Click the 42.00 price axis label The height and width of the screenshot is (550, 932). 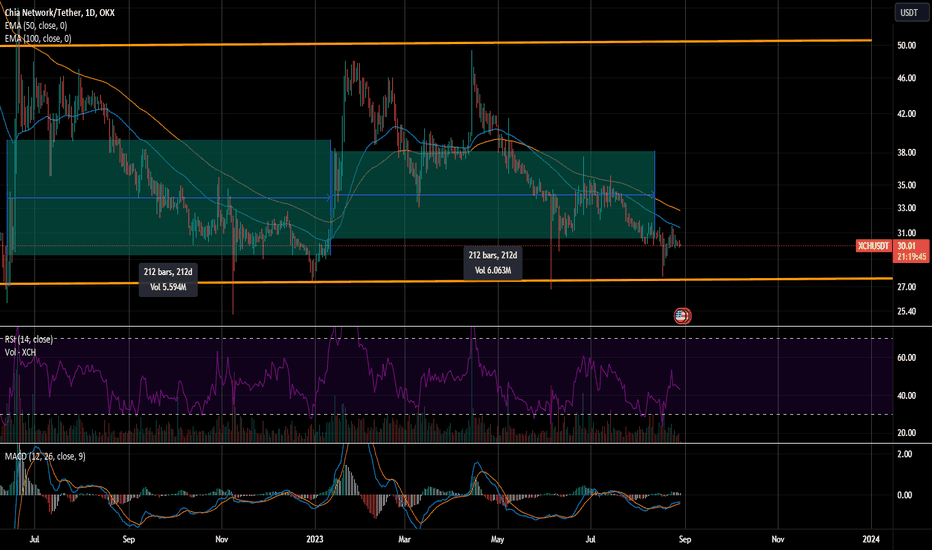click(x=906, y=114)
